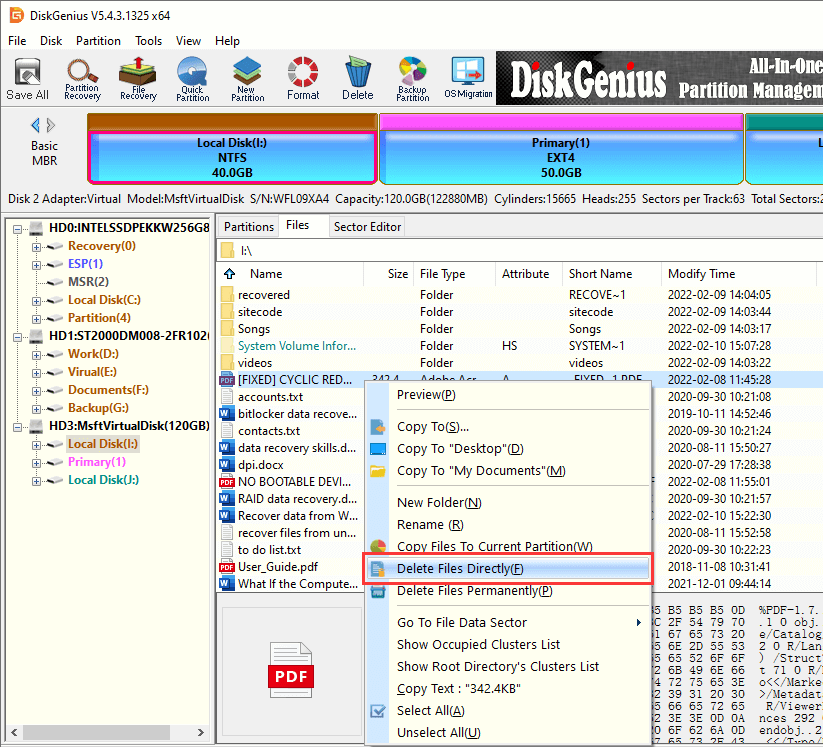The image size is (823, 747).
Task: Sort files by the Modify Time column
Action: click(x=738, y=273)
